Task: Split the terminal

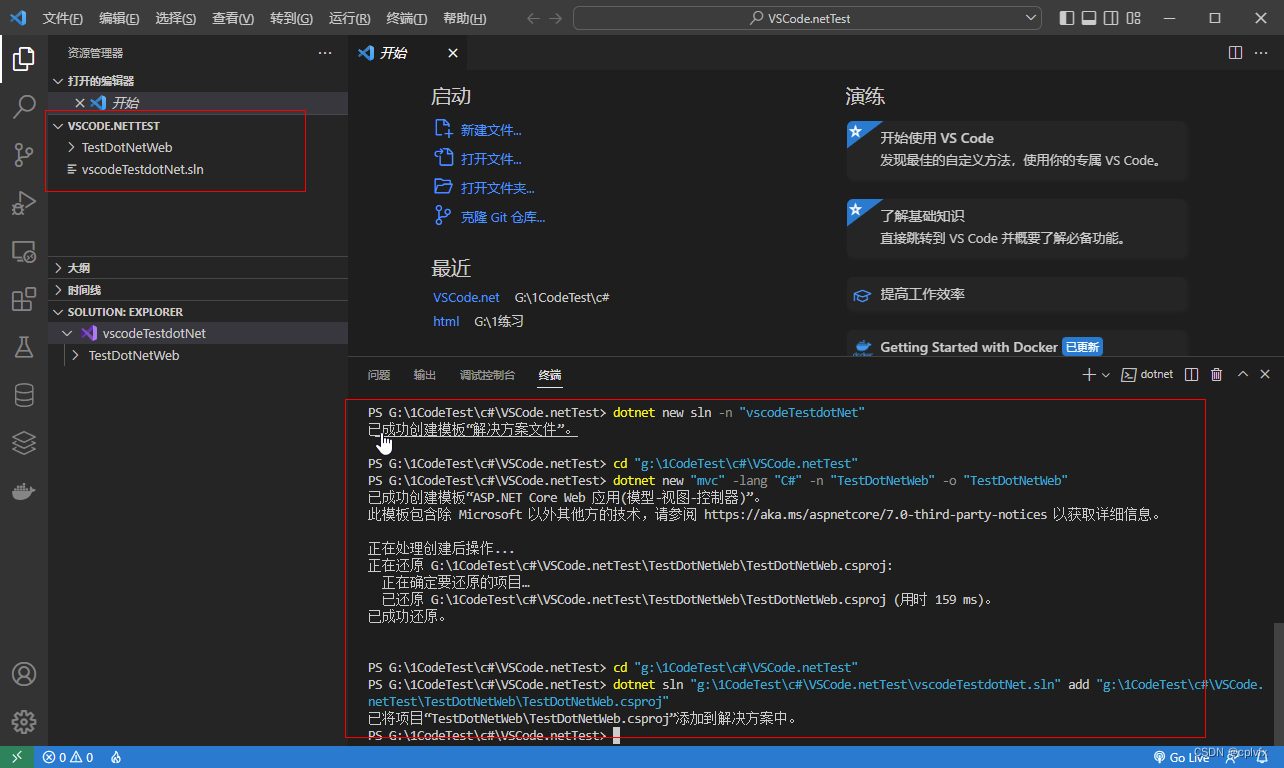Action: [x=1191, y=374]
